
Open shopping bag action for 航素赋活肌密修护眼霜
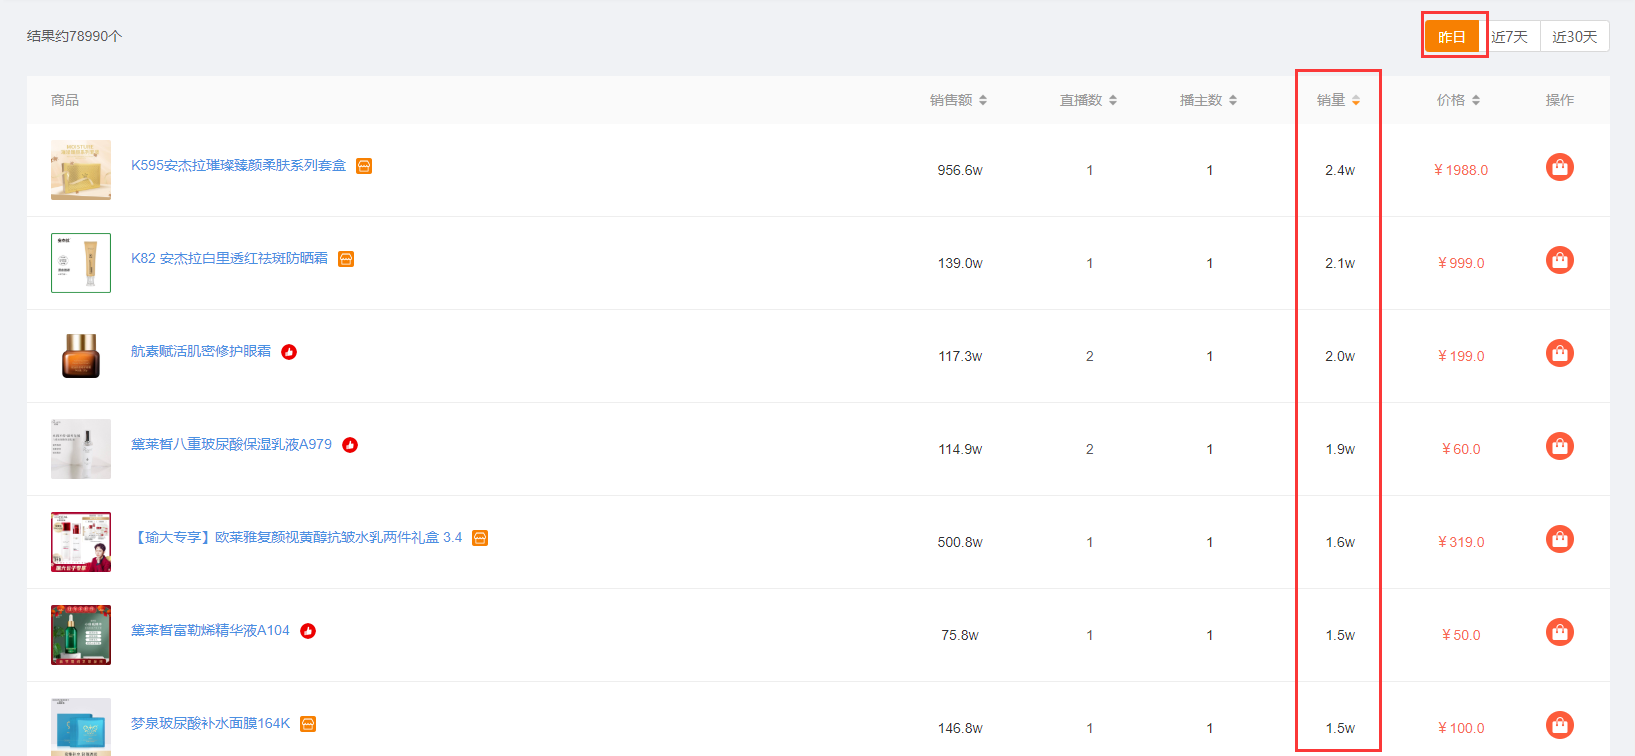click(x=1559, y=353)
